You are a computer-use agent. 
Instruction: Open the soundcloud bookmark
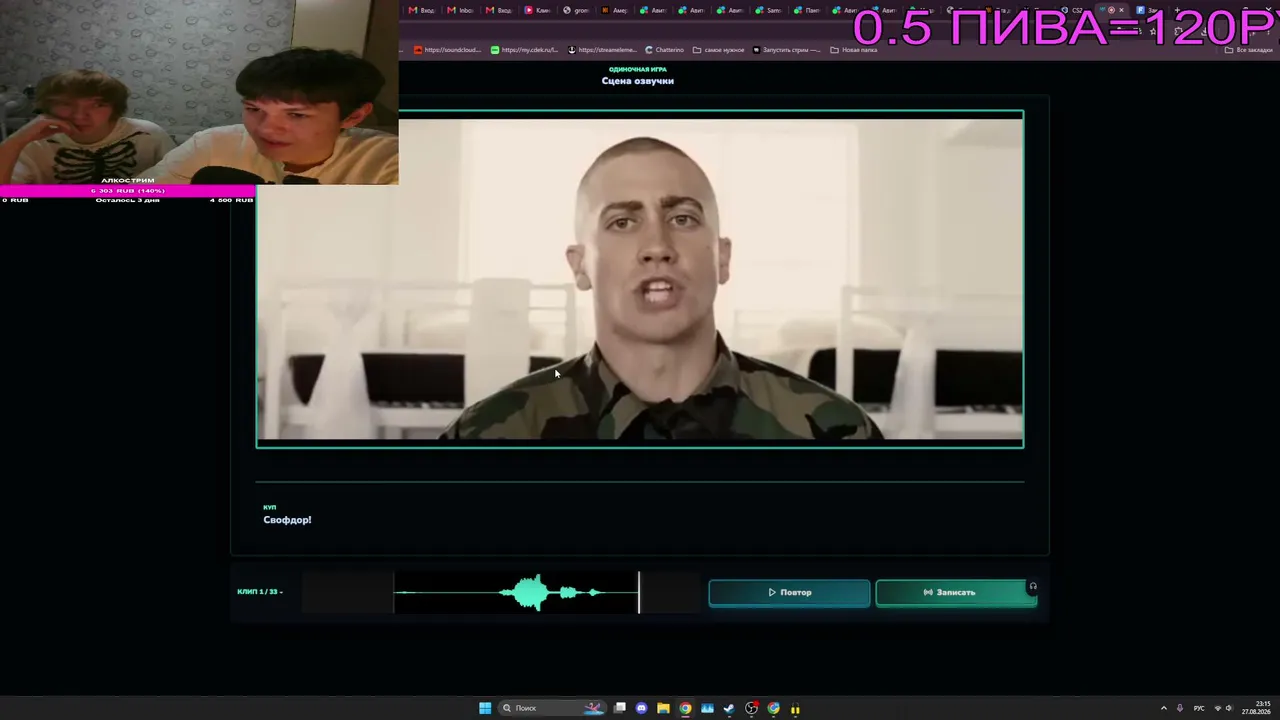point(449,50)
